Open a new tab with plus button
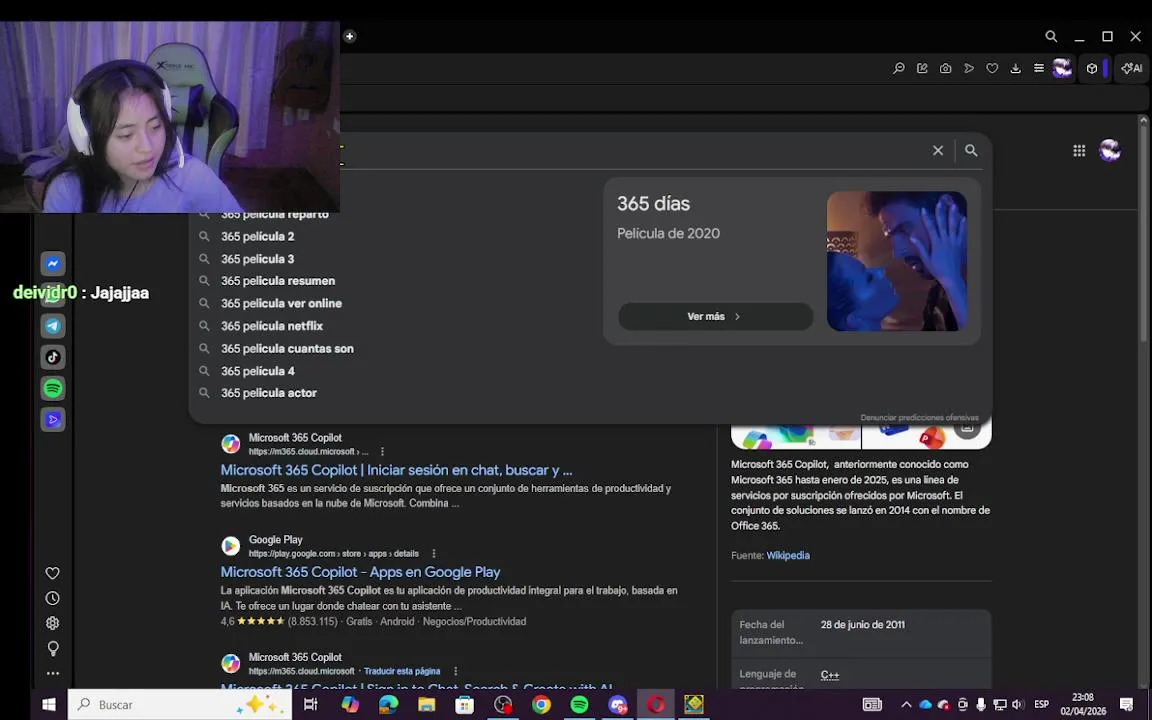 coord(350,36)
